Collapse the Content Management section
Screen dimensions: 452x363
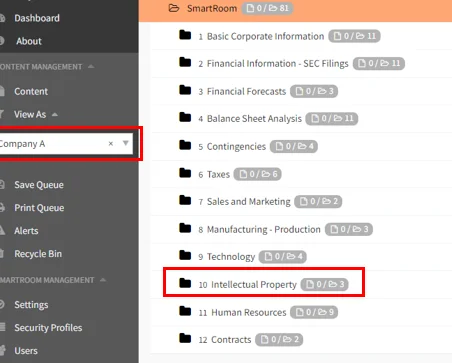(x=91, y=67)
